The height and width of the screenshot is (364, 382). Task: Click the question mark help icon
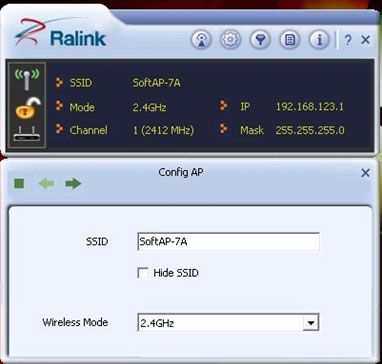pos(348,40)
